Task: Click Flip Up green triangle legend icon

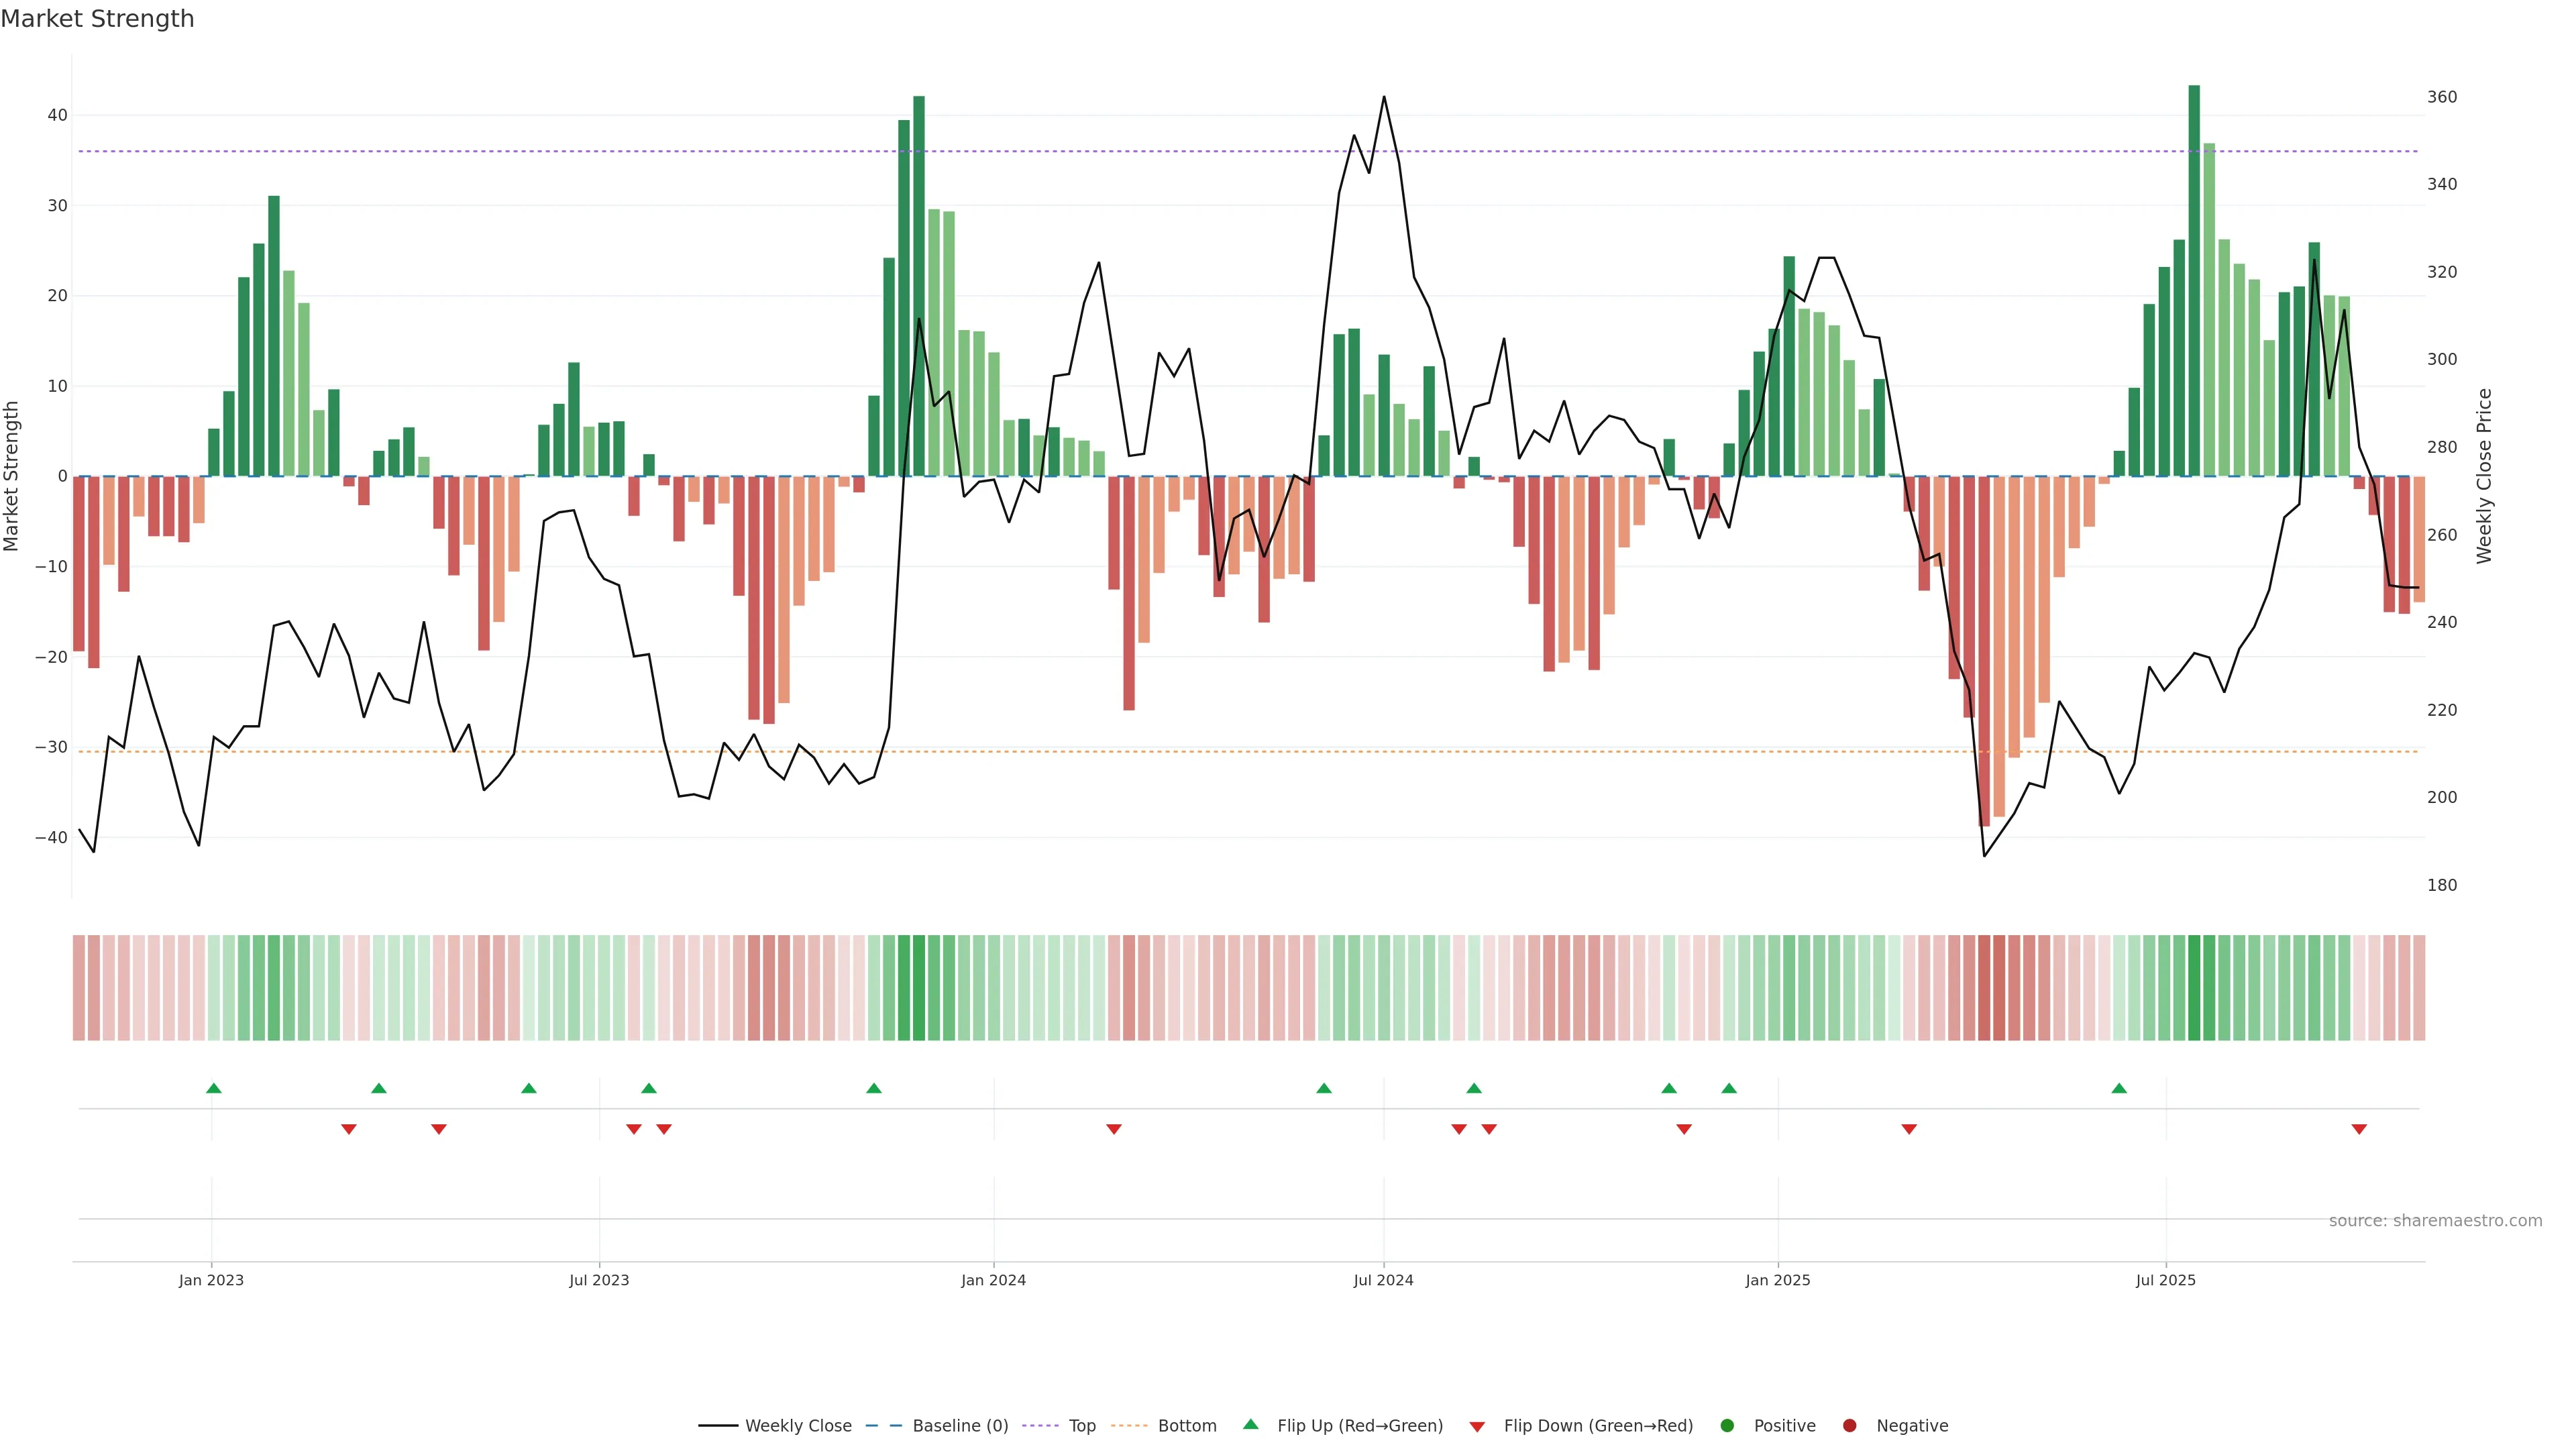Action: pyautogui.click(x=1250, y=1425)
